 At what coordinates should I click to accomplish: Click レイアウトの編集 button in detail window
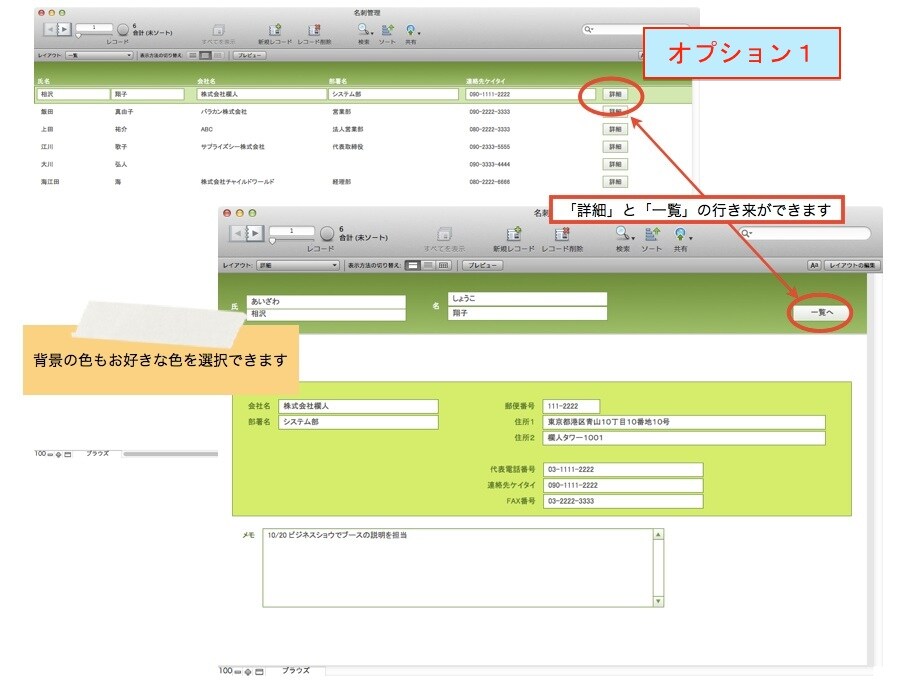(x=852, y=265)
